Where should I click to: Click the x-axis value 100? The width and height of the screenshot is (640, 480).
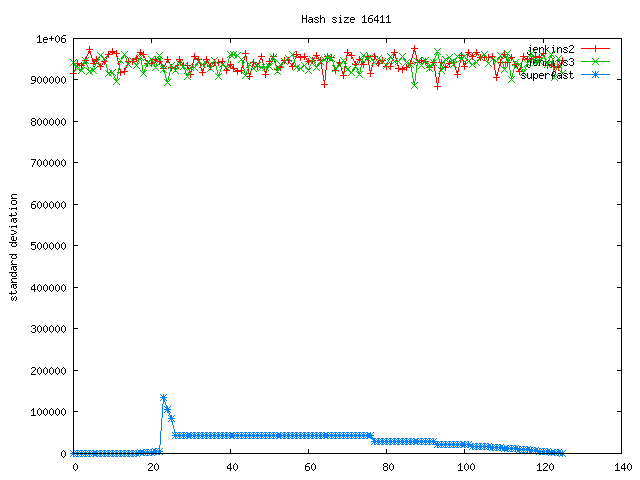pos(466,467)
